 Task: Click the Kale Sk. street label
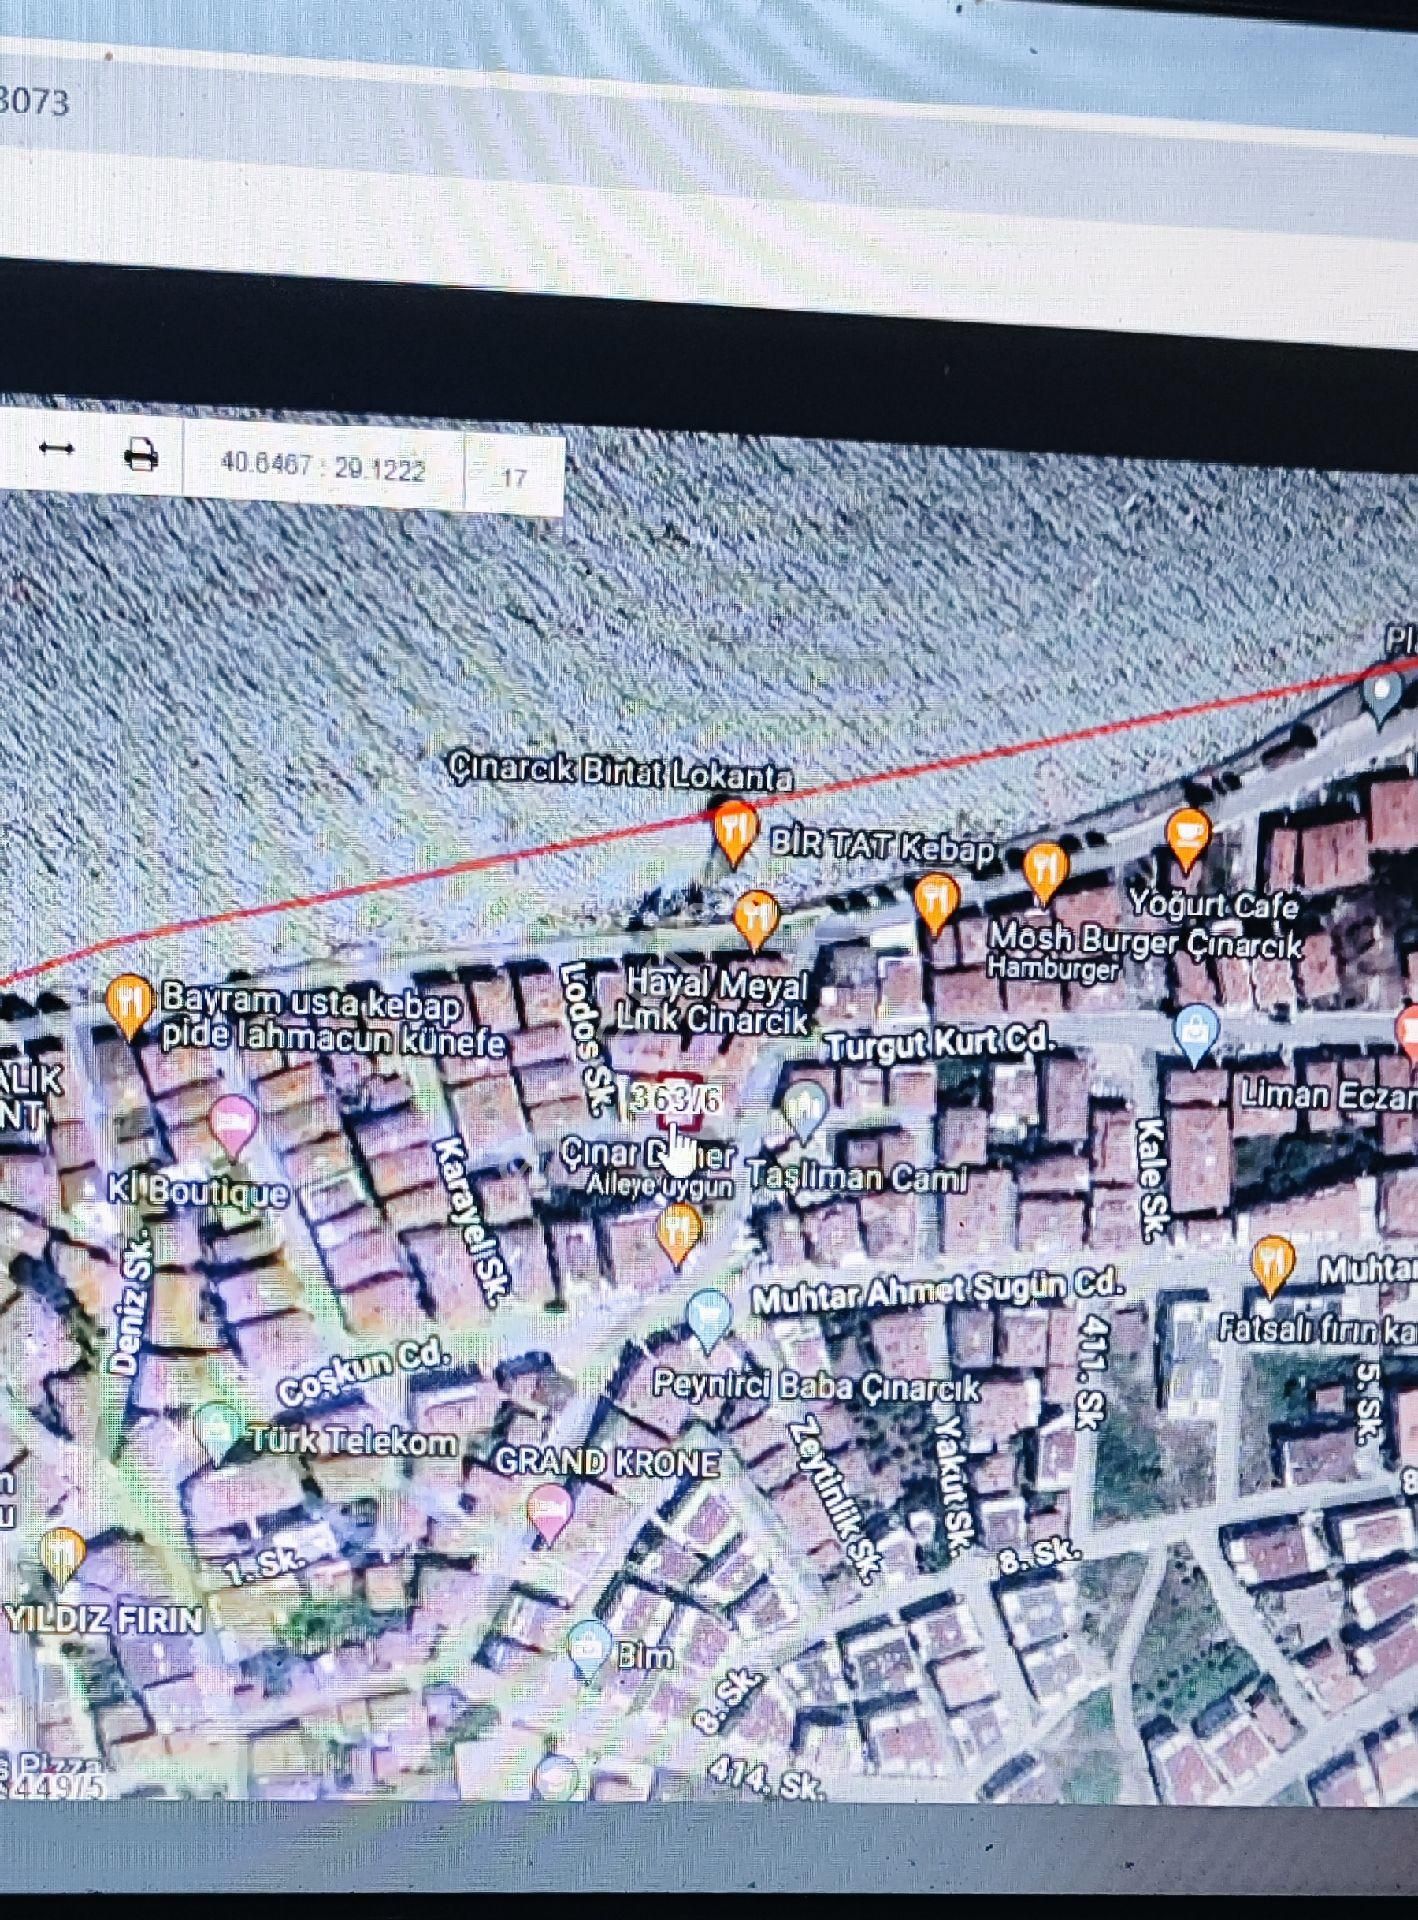click(1151, 1180)
